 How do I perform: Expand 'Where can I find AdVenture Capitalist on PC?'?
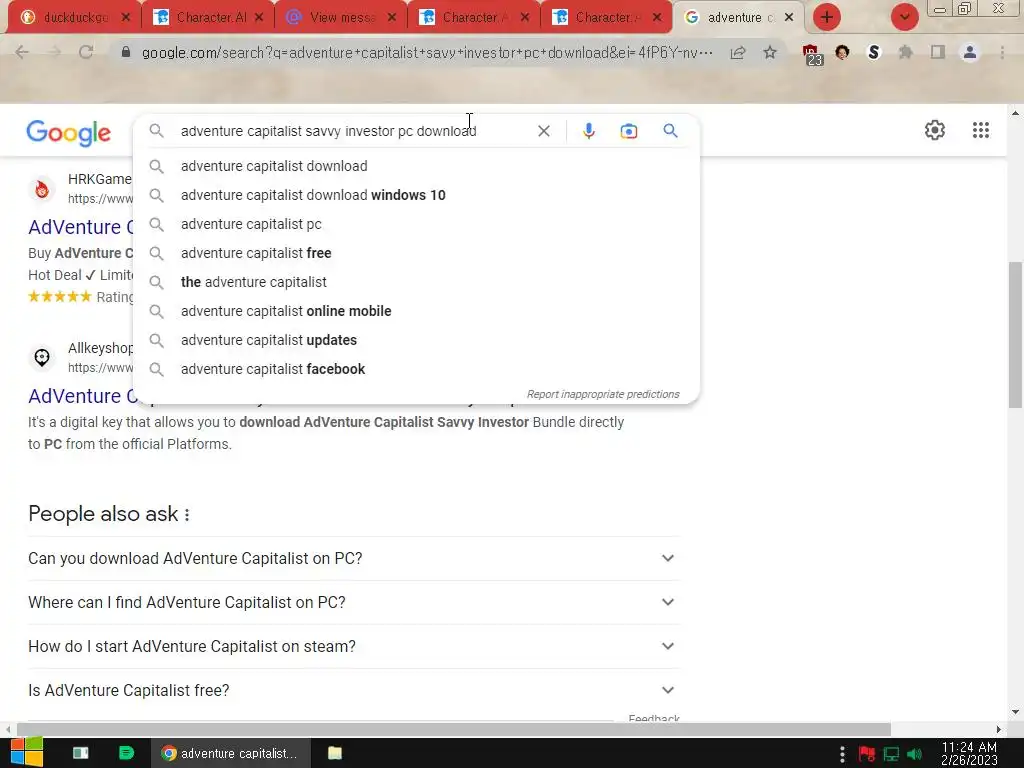(x=353, y=602)
